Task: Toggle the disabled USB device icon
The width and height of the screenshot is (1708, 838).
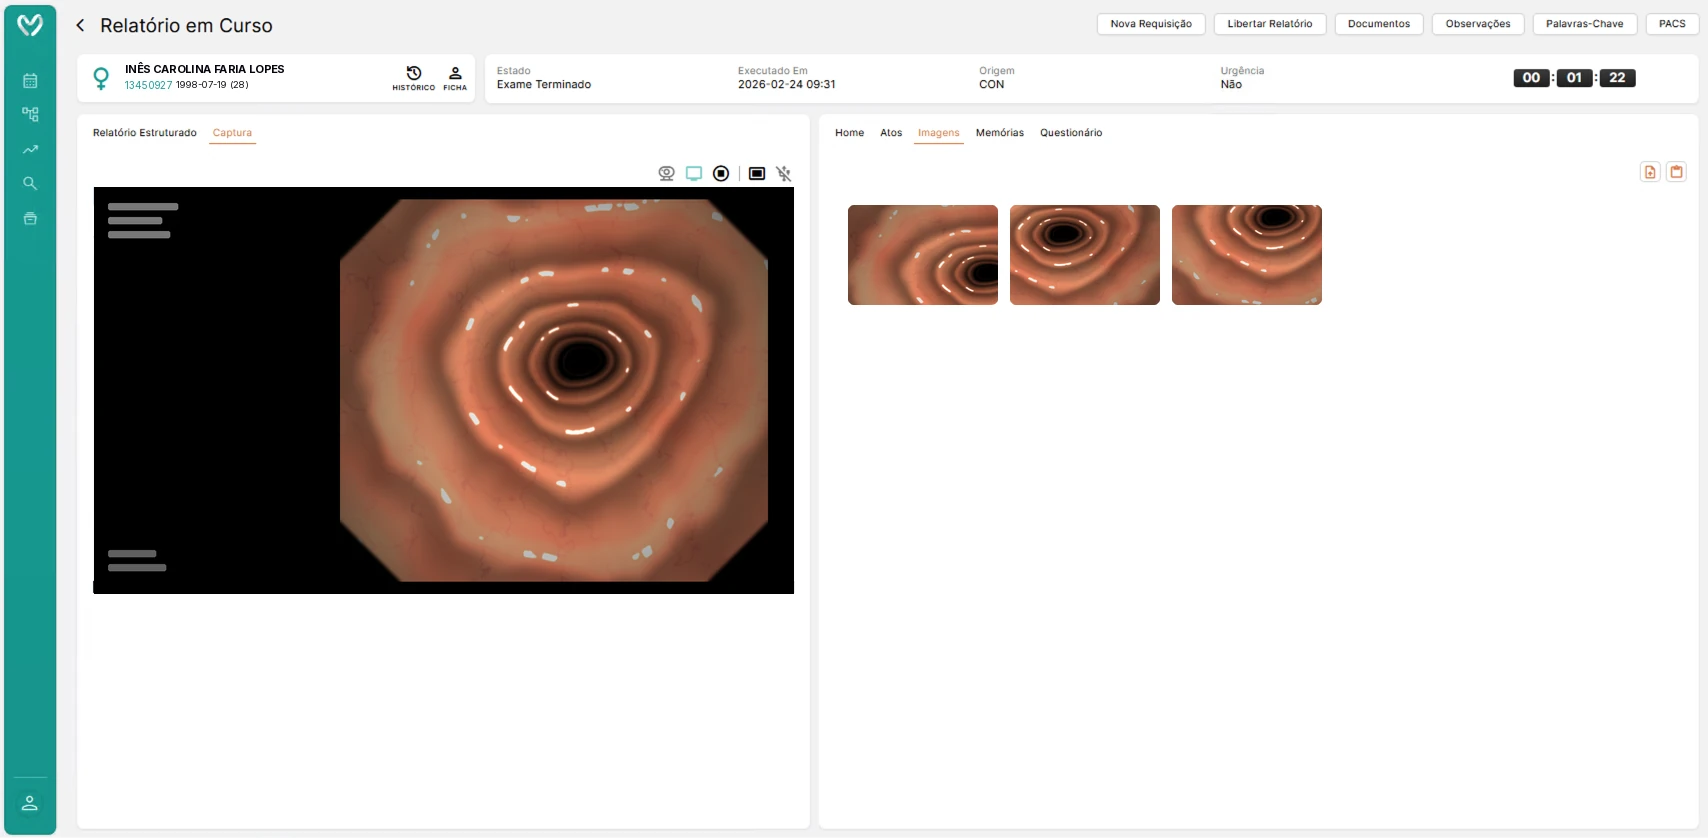Action: coord(784,174)
